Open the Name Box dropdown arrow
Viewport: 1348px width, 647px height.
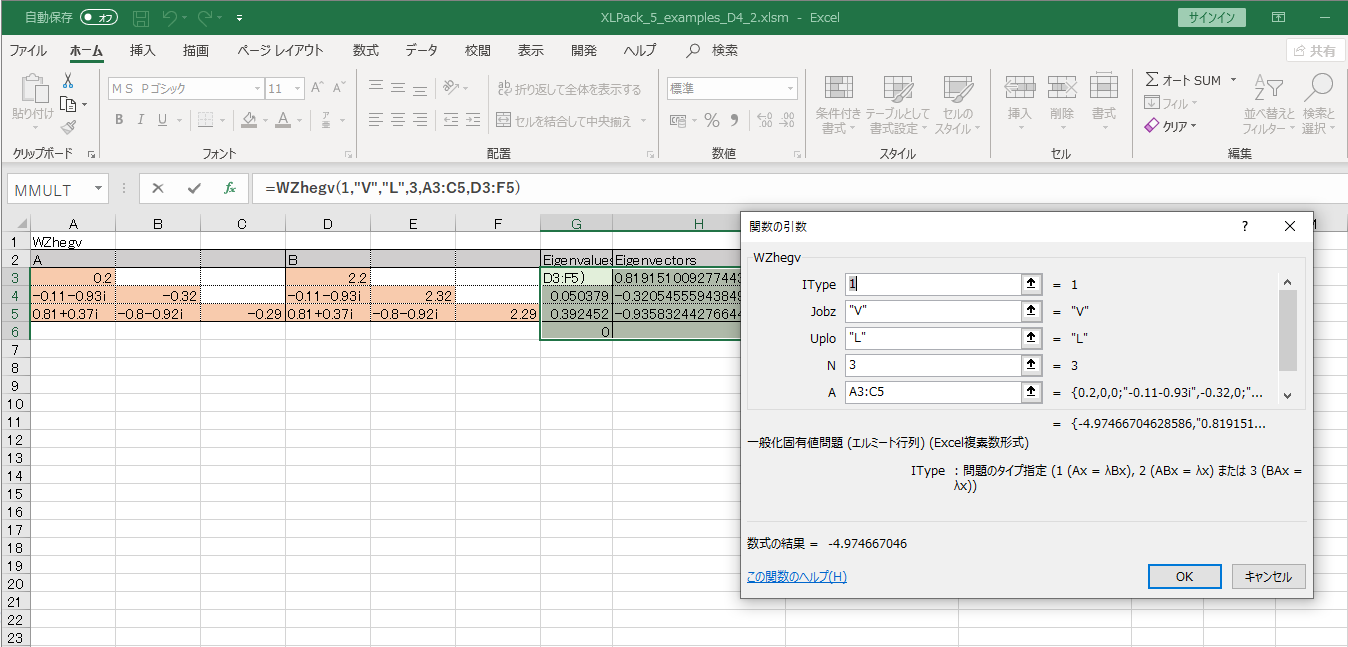(98, 189)
